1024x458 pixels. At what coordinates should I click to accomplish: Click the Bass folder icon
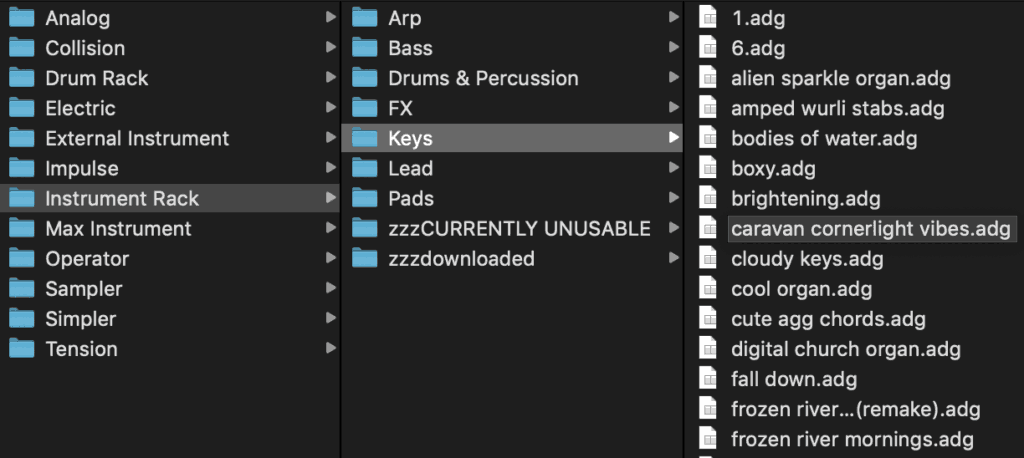[364, 48]
